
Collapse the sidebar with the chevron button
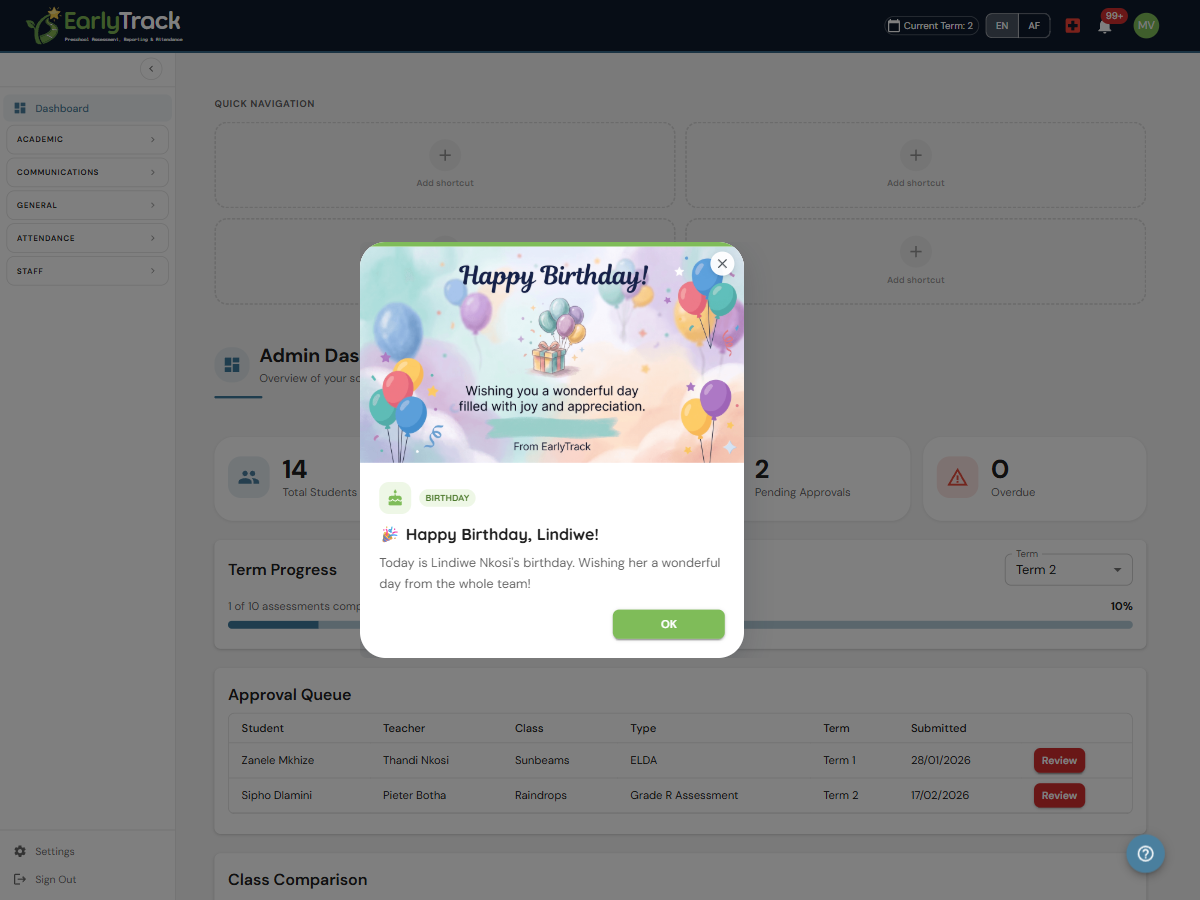pos(151,69)
